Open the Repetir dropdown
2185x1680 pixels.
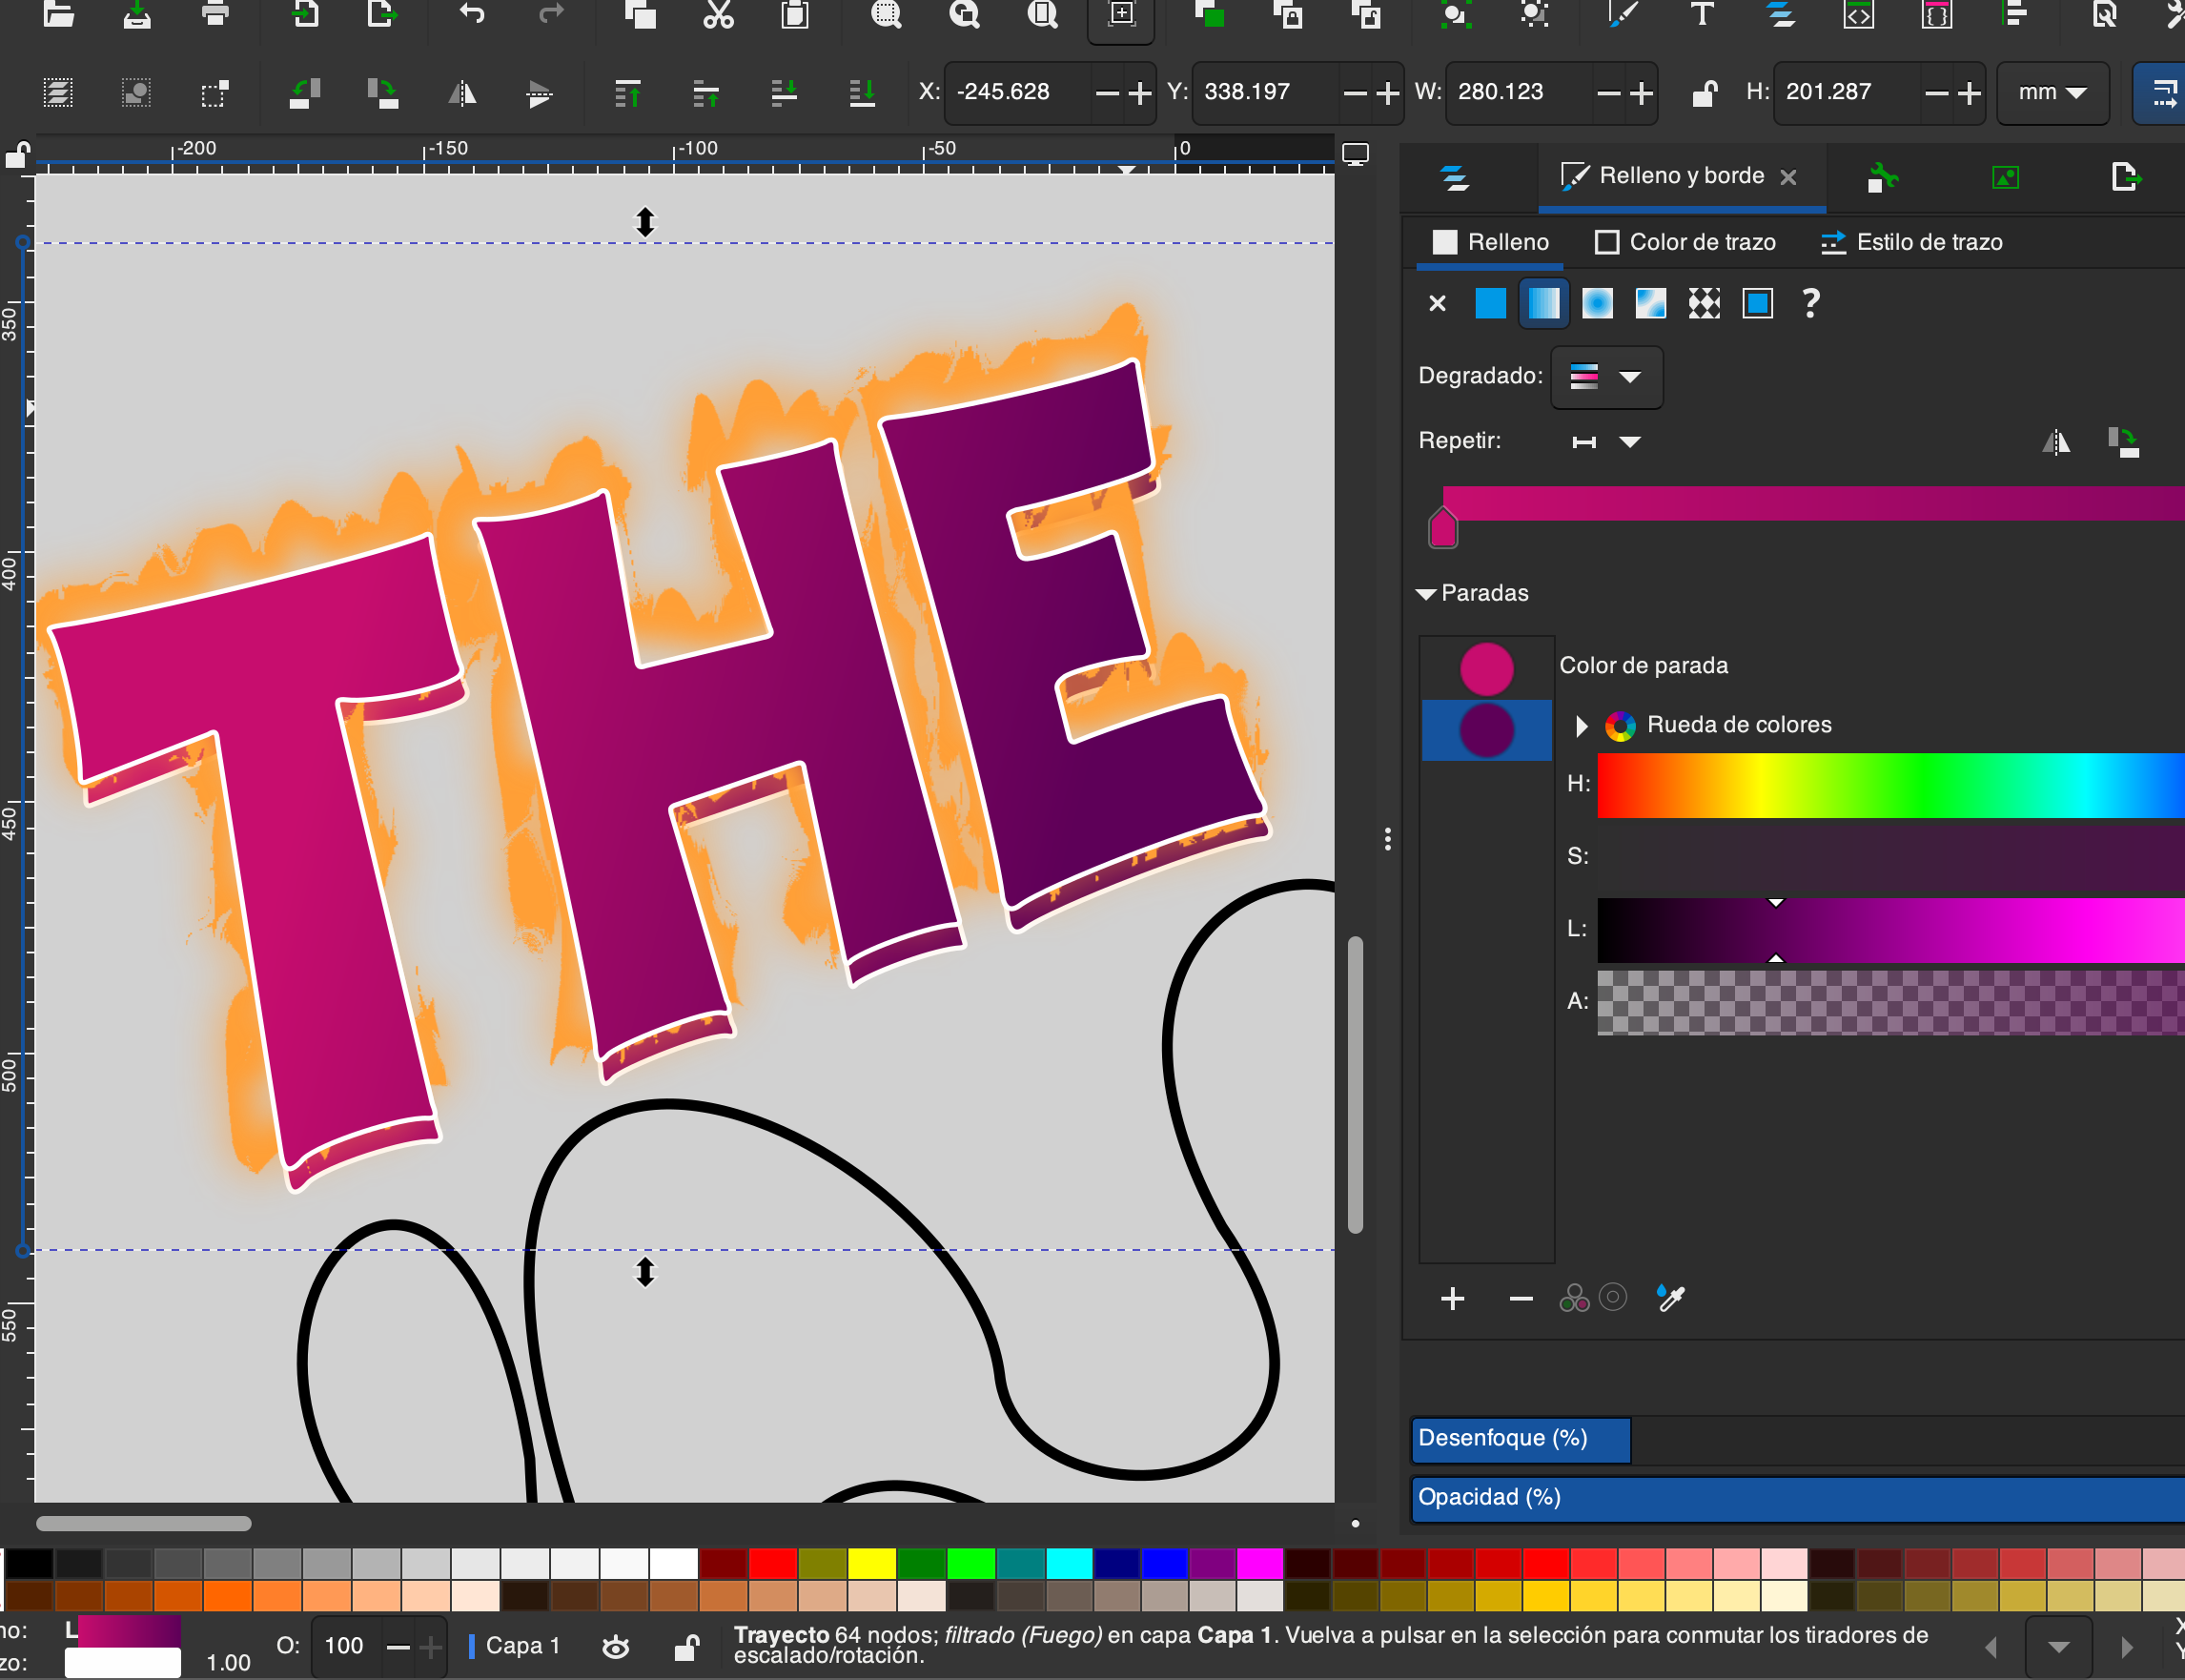click(x=1606, y=441)
